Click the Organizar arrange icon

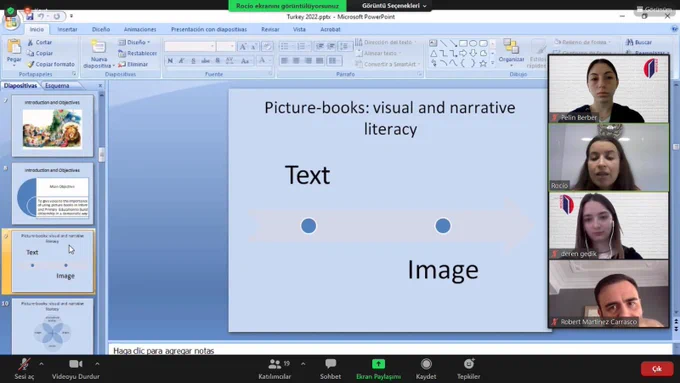[511, 46]
